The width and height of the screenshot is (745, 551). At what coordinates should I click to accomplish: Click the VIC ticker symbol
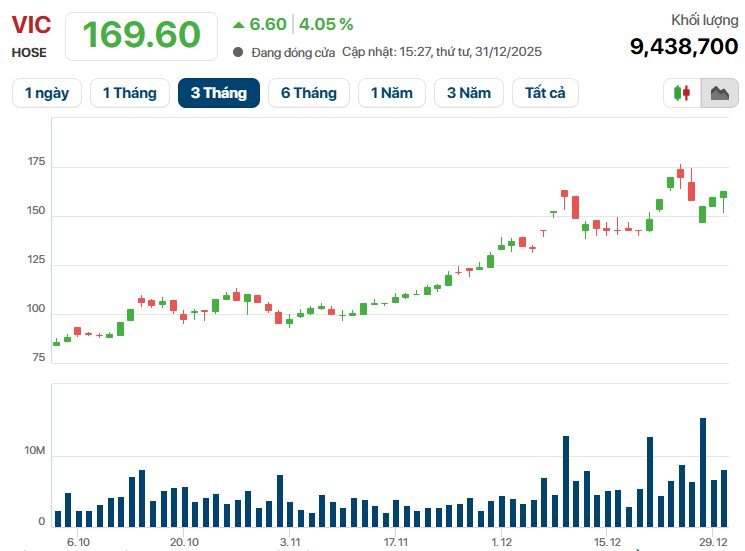pos(31,25)
